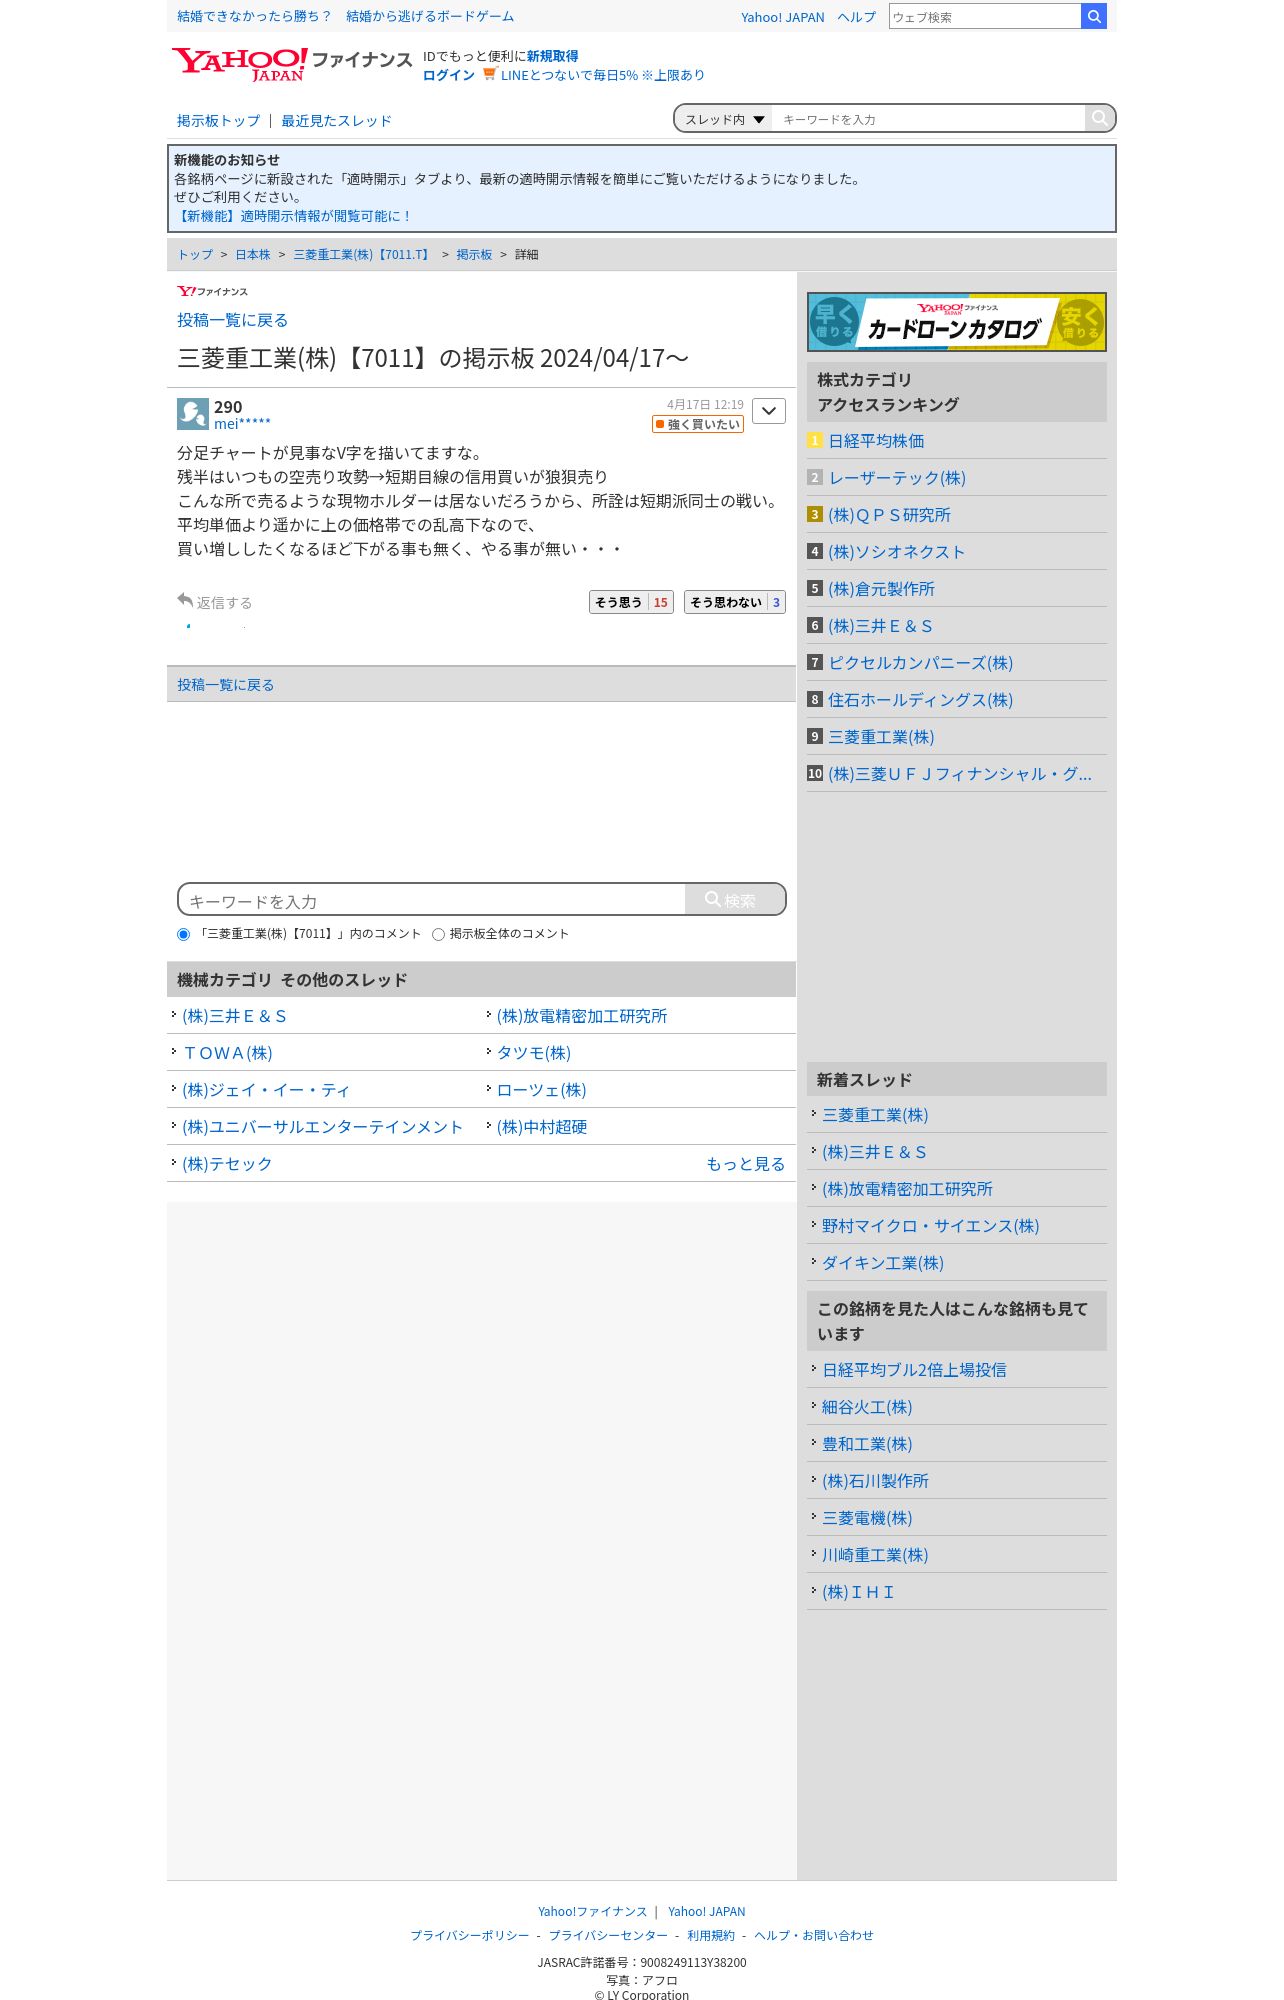Select 「三菱重工業(株)【7011】」内のコメント radio button
This screenshot has height=2000, width=1284.
click(x=183, y=934)
